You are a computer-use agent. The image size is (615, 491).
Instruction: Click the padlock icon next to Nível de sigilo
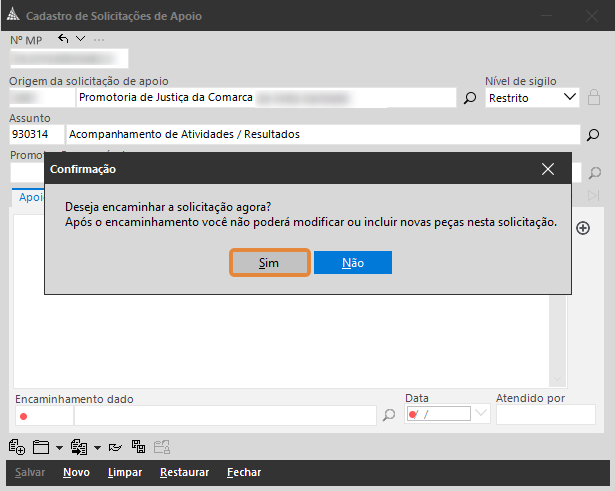coord(594,98)
